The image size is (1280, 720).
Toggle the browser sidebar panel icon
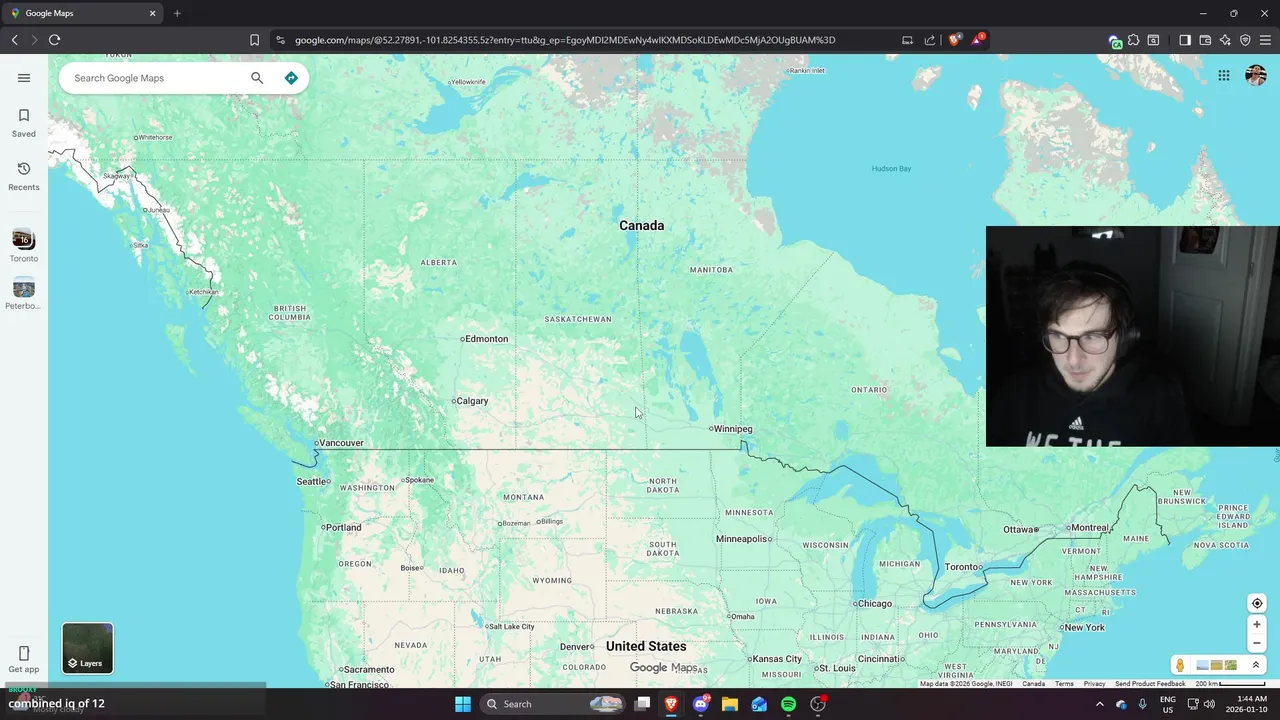pyautogui.click(x=1185, y=40)
